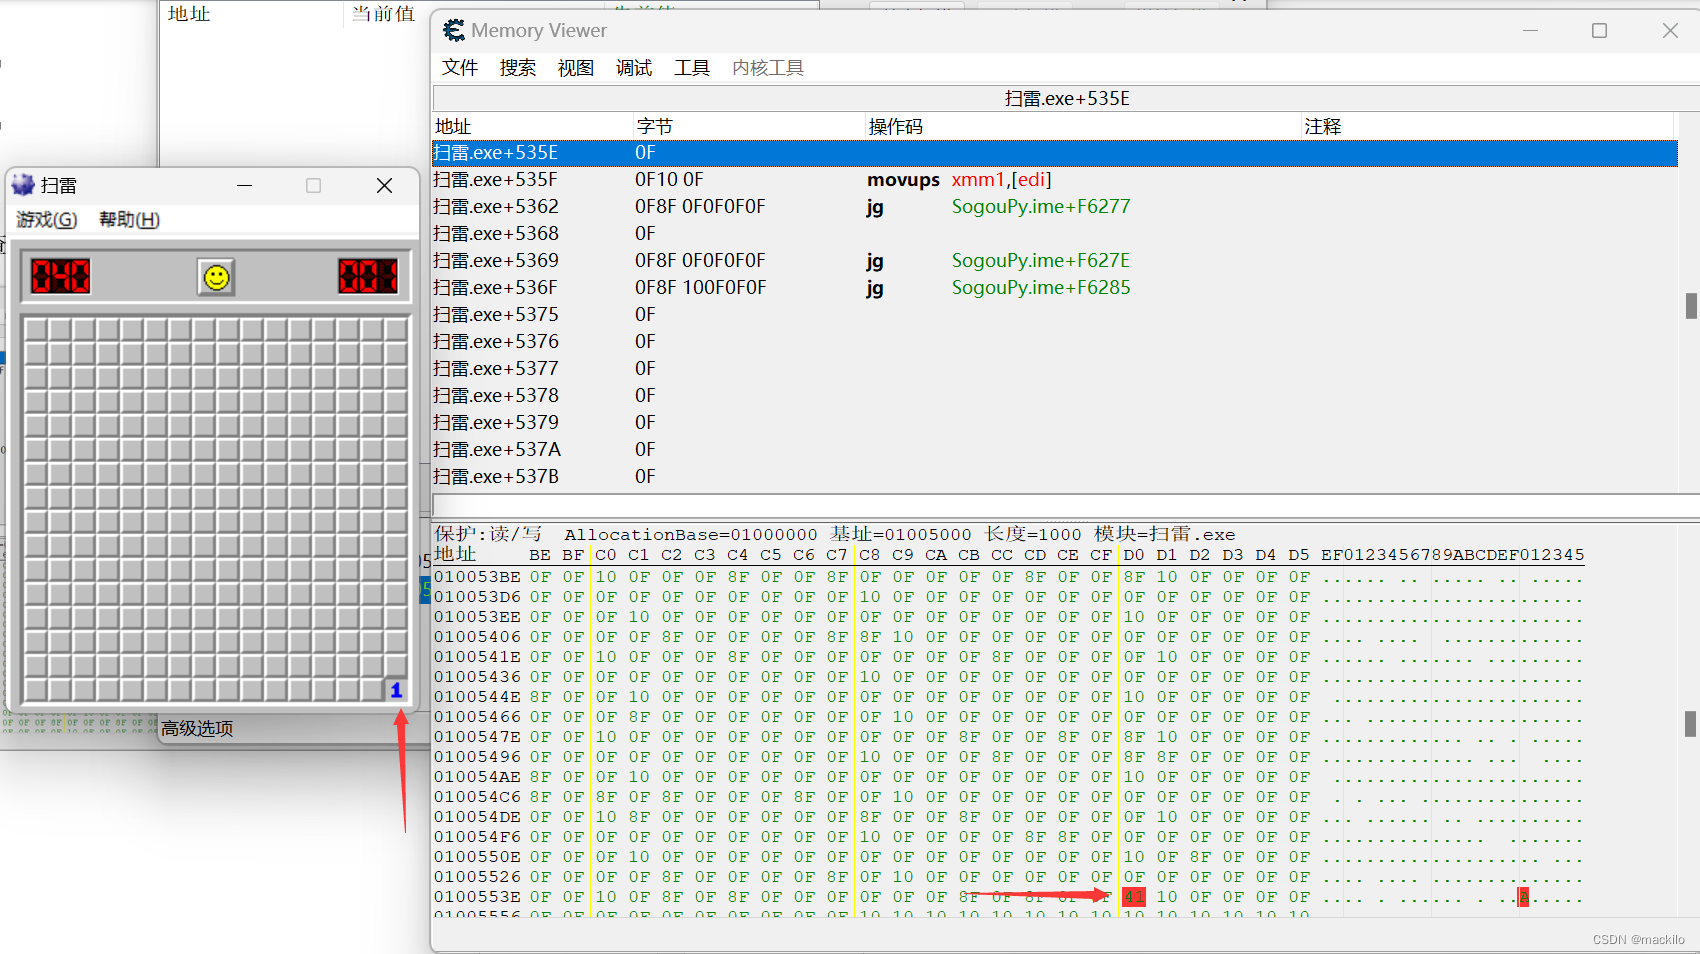Open the 文件 menu in Memory Viewer

[x=460, y=68]
